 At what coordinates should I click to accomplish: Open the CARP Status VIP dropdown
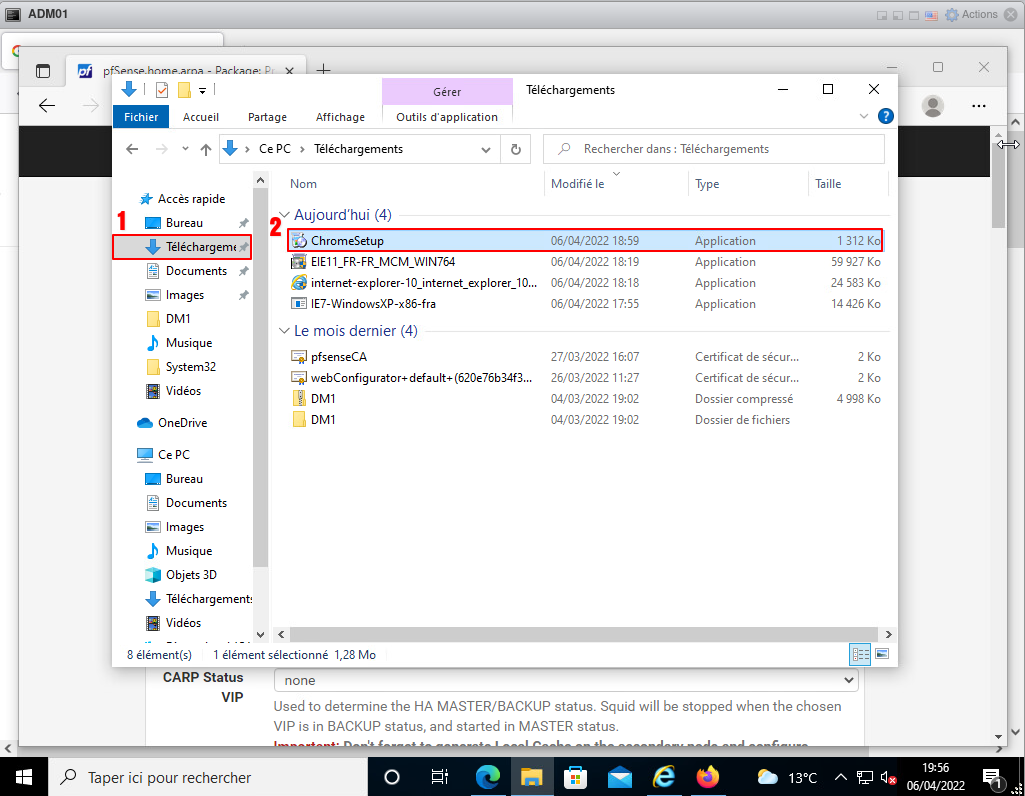566,680
